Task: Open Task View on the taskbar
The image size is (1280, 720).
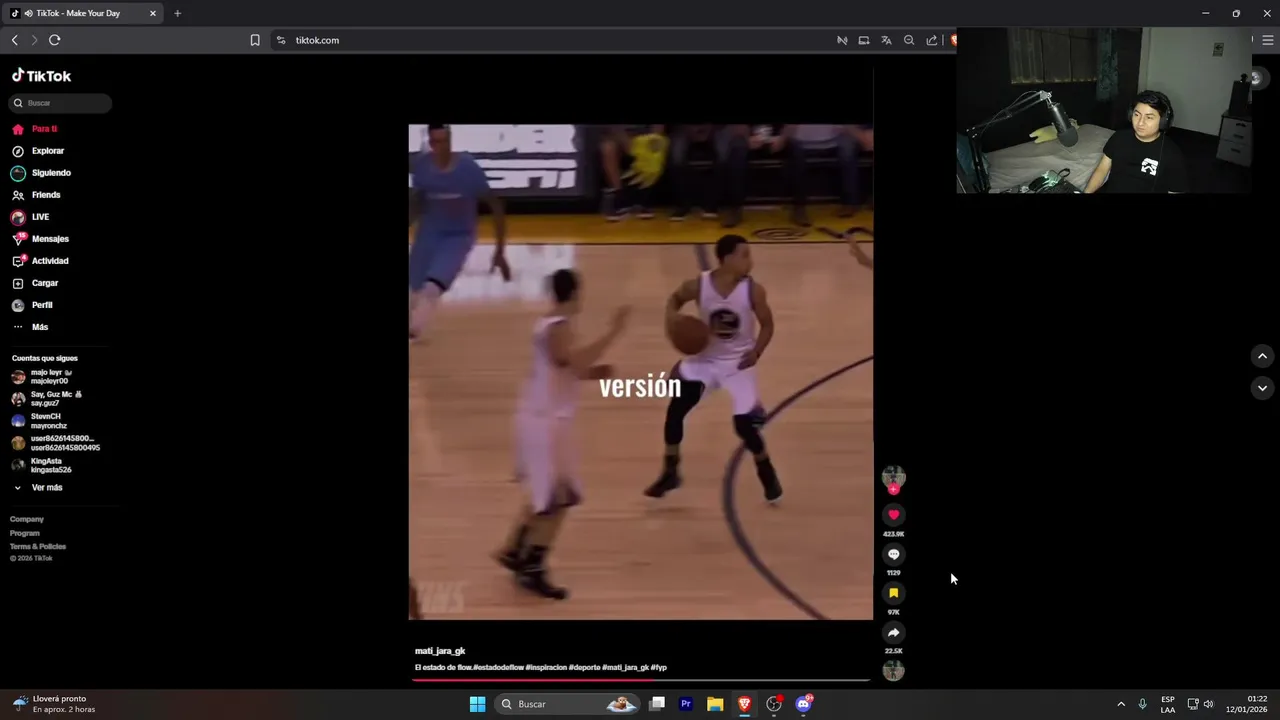Action: (x=657, y=704)
